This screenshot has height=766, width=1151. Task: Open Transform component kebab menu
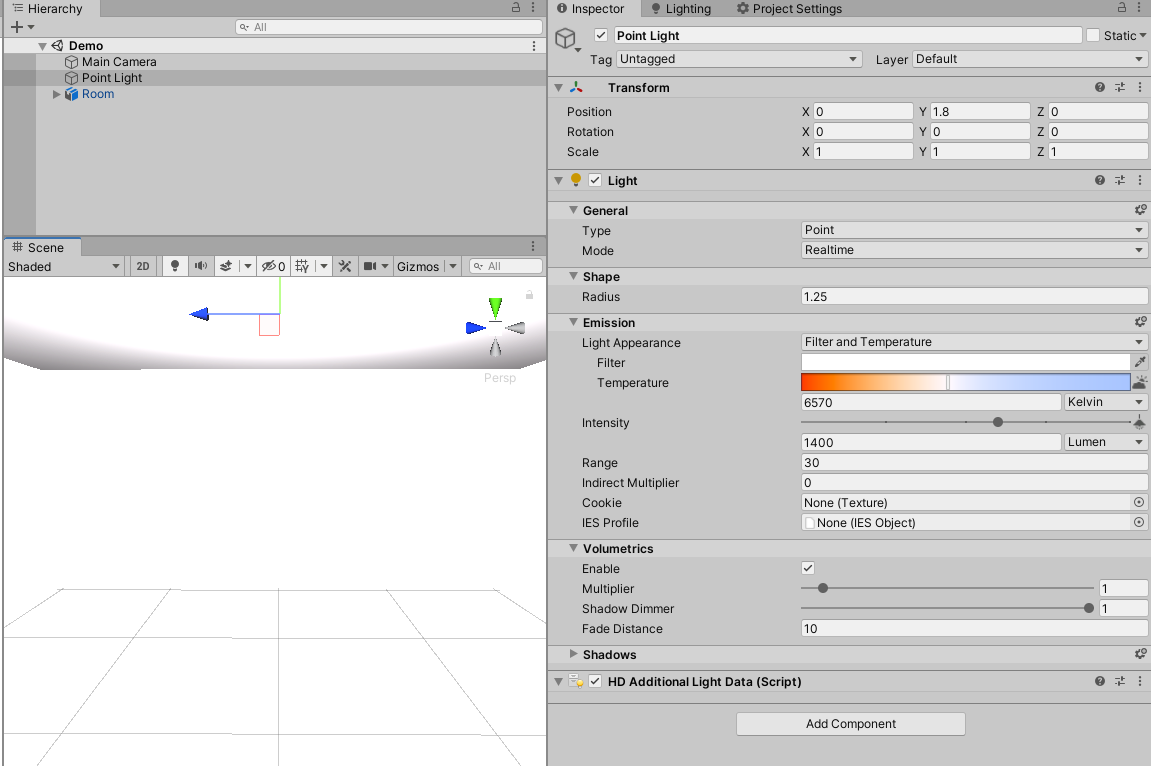tap(1140, 87)
